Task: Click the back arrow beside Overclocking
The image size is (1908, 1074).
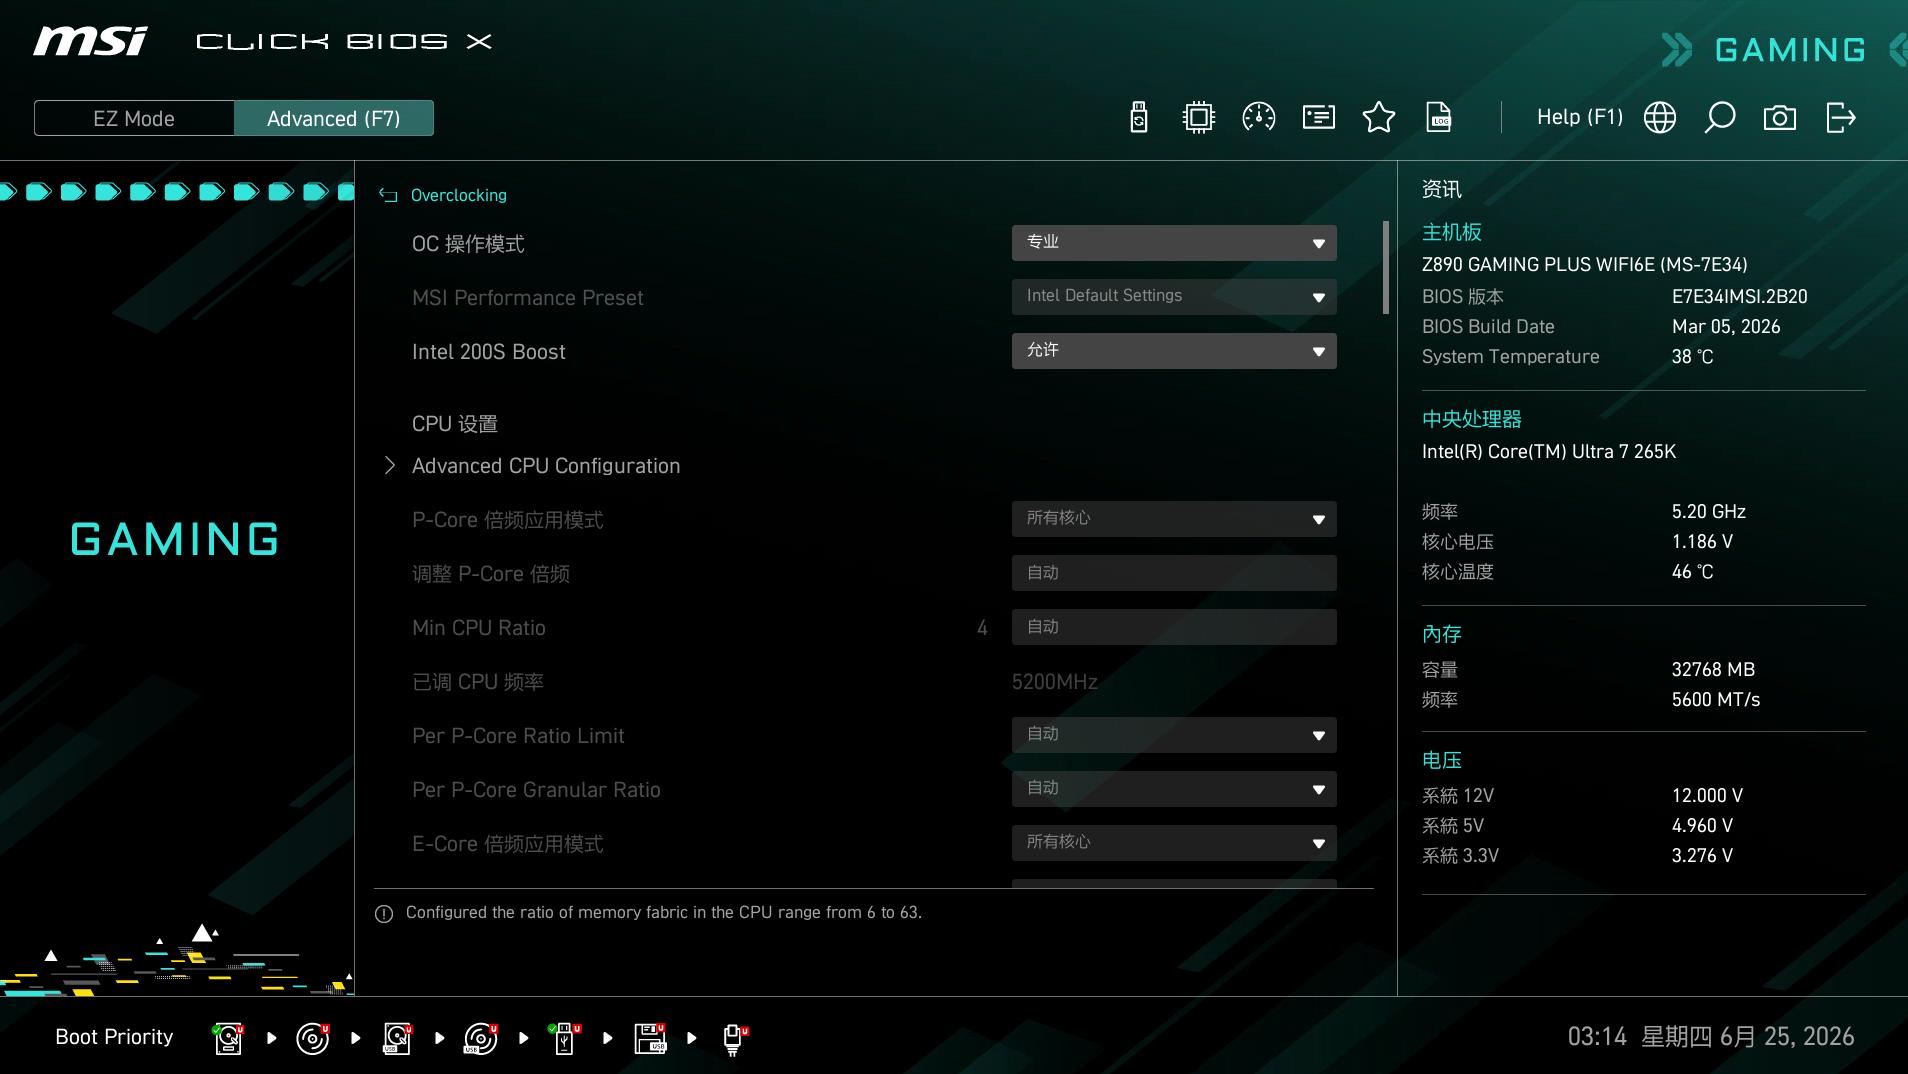Action: (388, 195)
